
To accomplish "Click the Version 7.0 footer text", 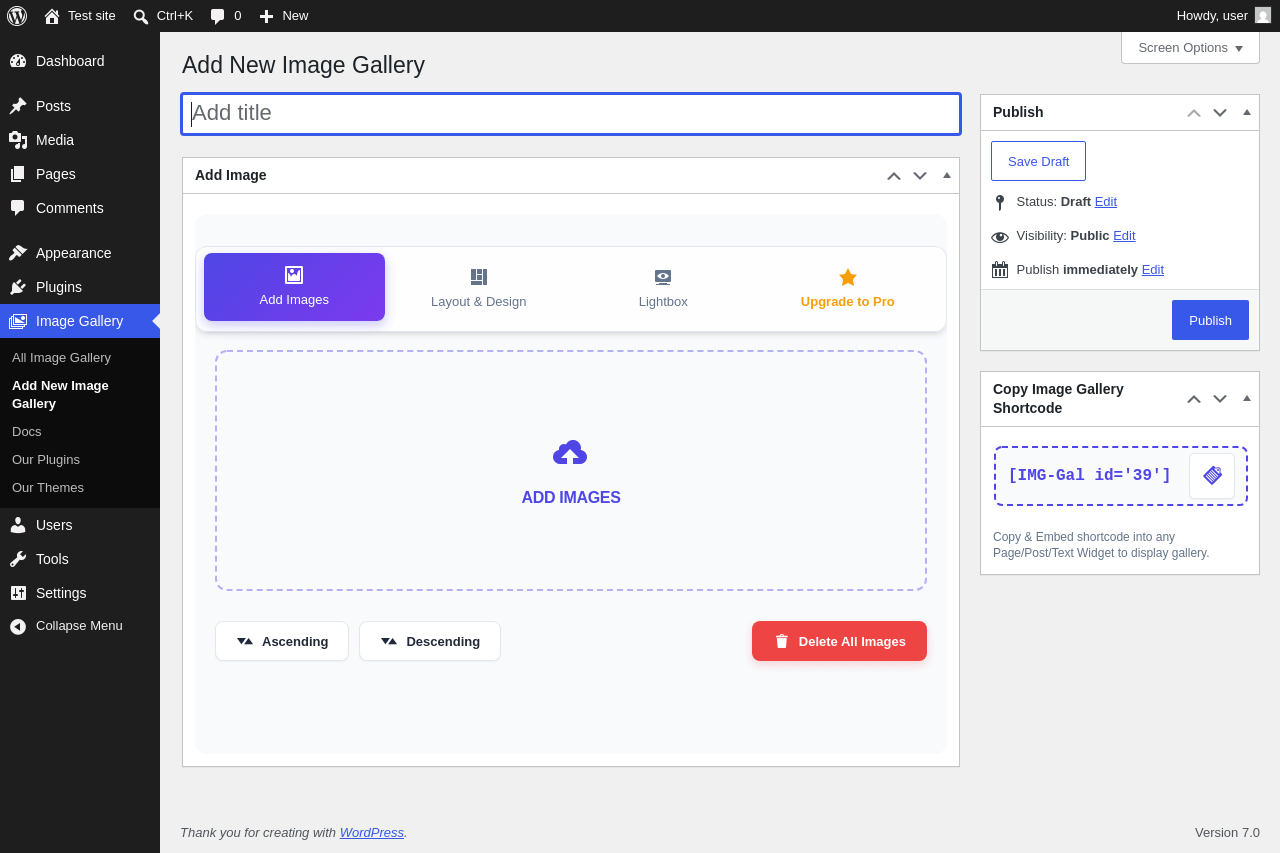I will [x=1227, y=832].
